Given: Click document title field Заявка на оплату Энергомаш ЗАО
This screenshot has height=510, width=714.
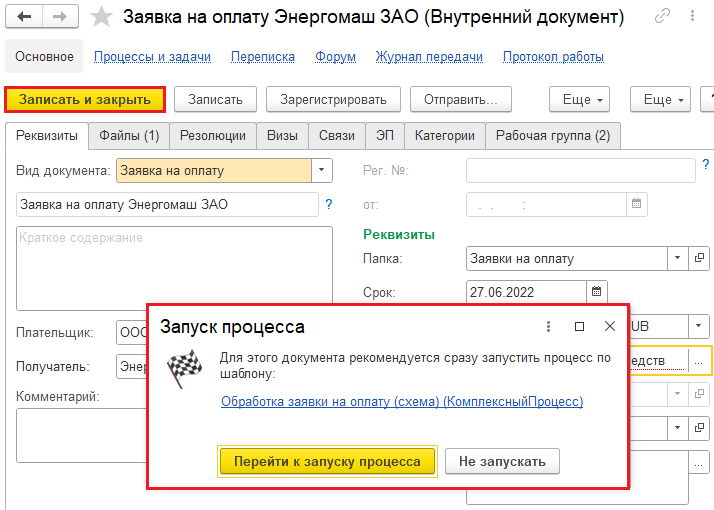Looking at the screenshot, I should (x=167, y=204).
